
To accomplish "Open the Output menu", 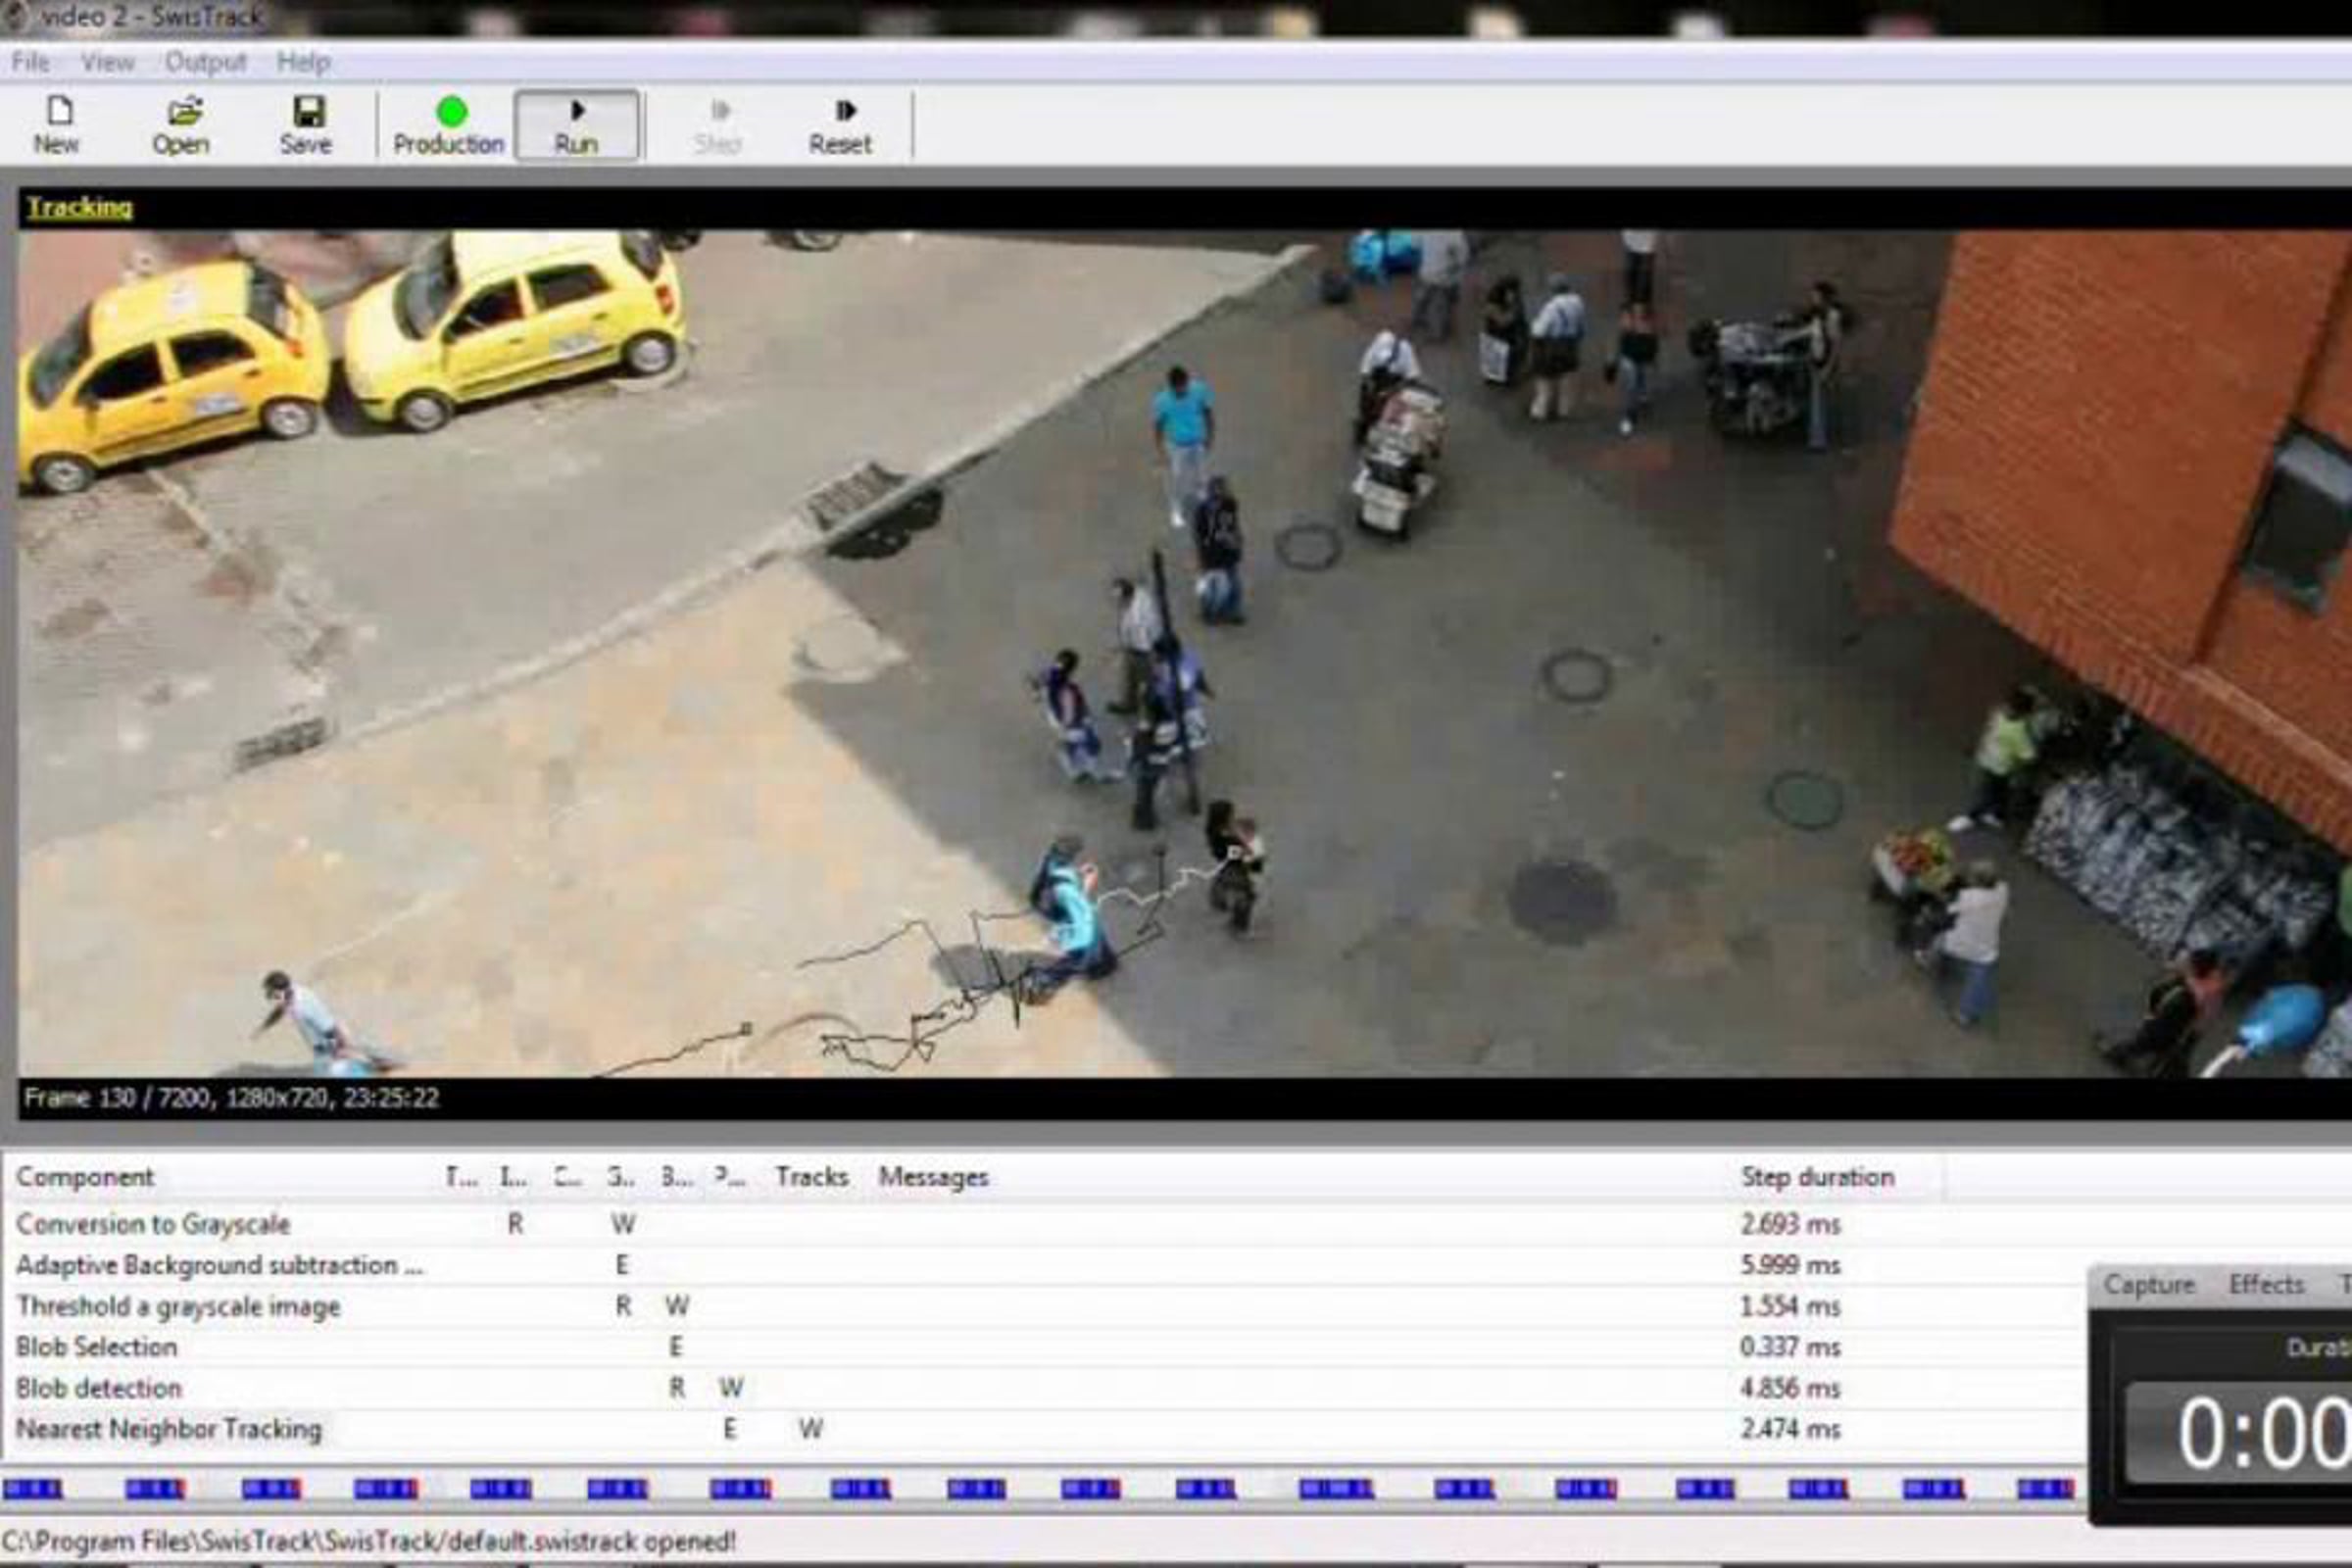I will coord(205,62).
